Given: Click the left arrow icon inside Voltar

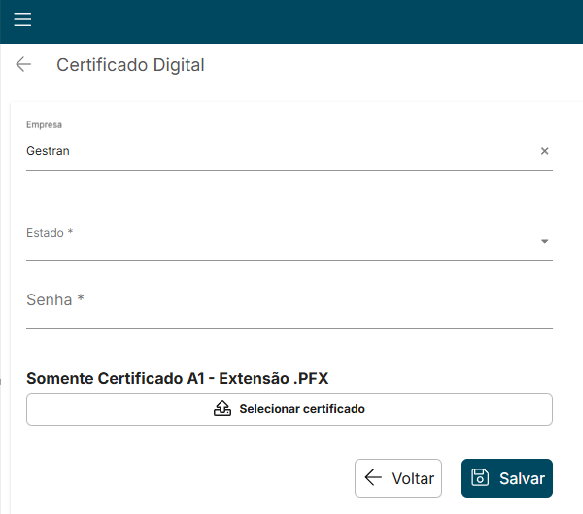Looking at the screenshot, I should (373, 478).
